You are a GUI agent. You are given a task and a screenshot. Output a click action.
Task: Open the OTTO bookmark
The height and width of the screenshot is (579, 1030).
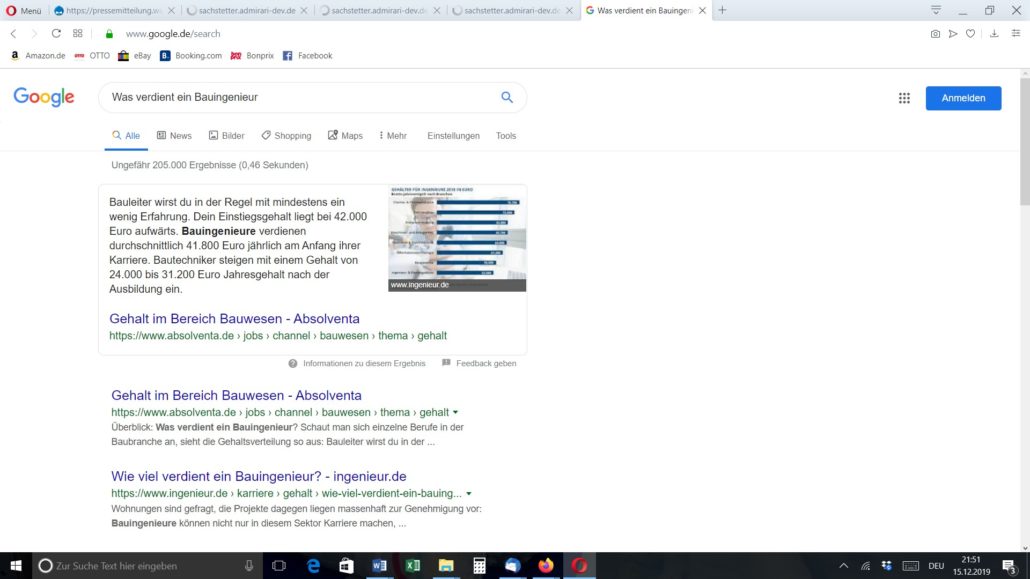click(92, 56)
